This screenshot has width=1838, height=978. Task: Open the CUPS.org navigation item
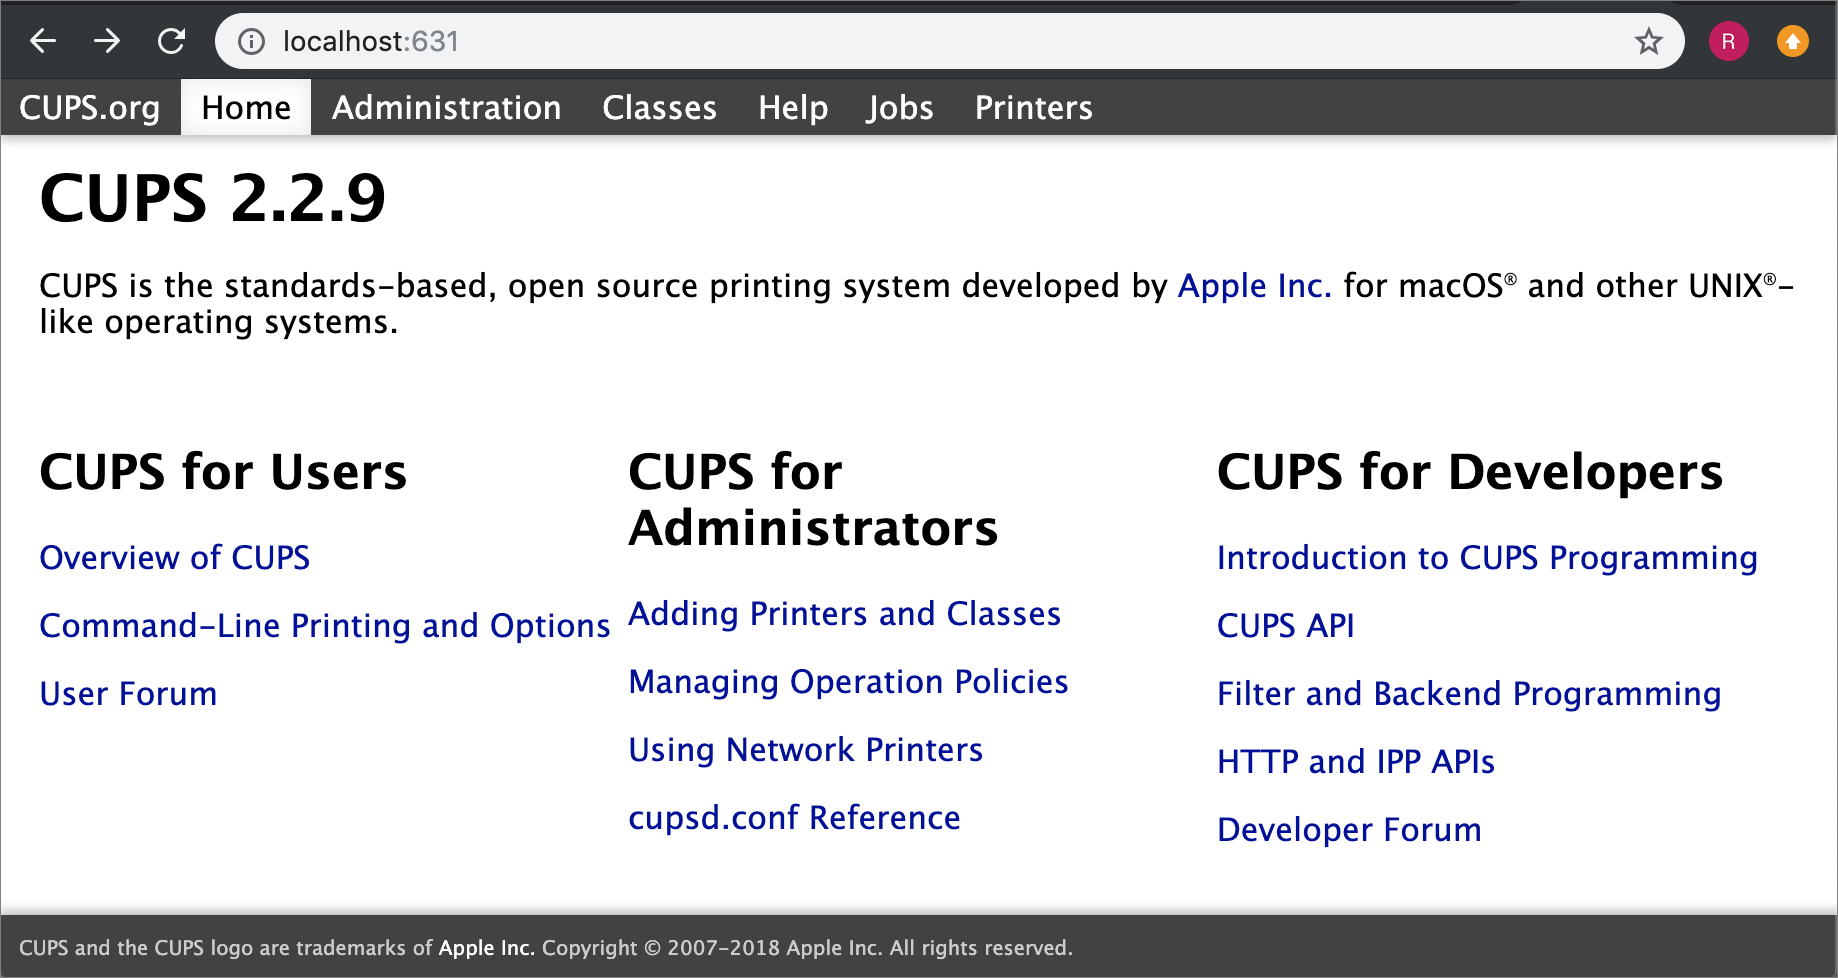(90, 107)
